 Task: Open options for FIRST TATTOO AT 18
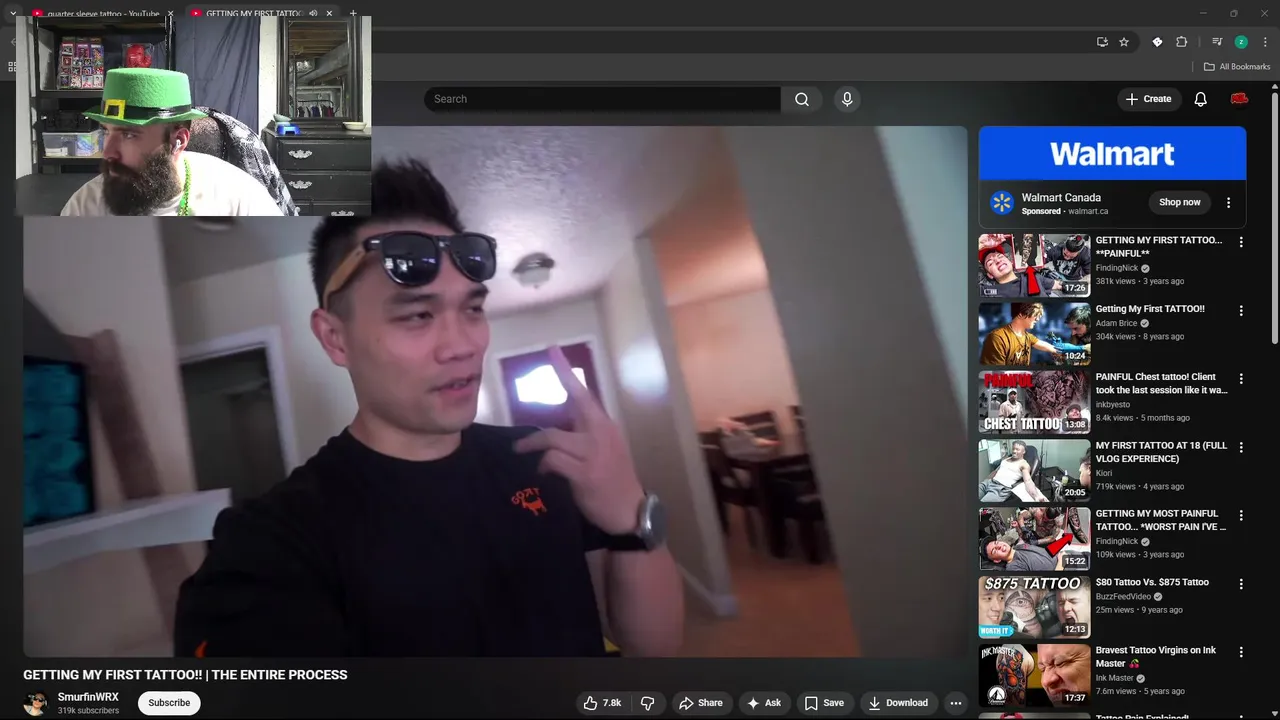[x=1241, y=447]
